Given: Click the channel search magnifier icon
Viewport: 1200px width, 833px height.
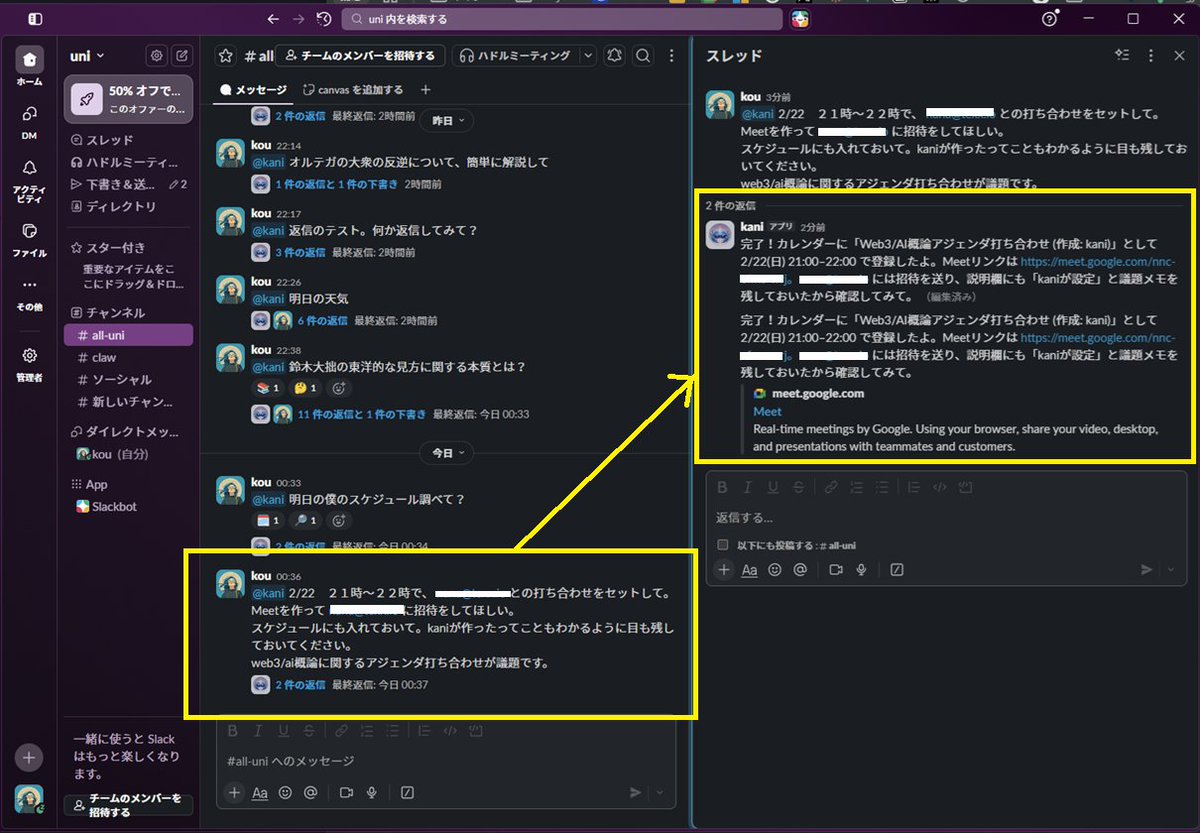Looking at the screenshot, I should pyautogui.click(x=643, y=56).
